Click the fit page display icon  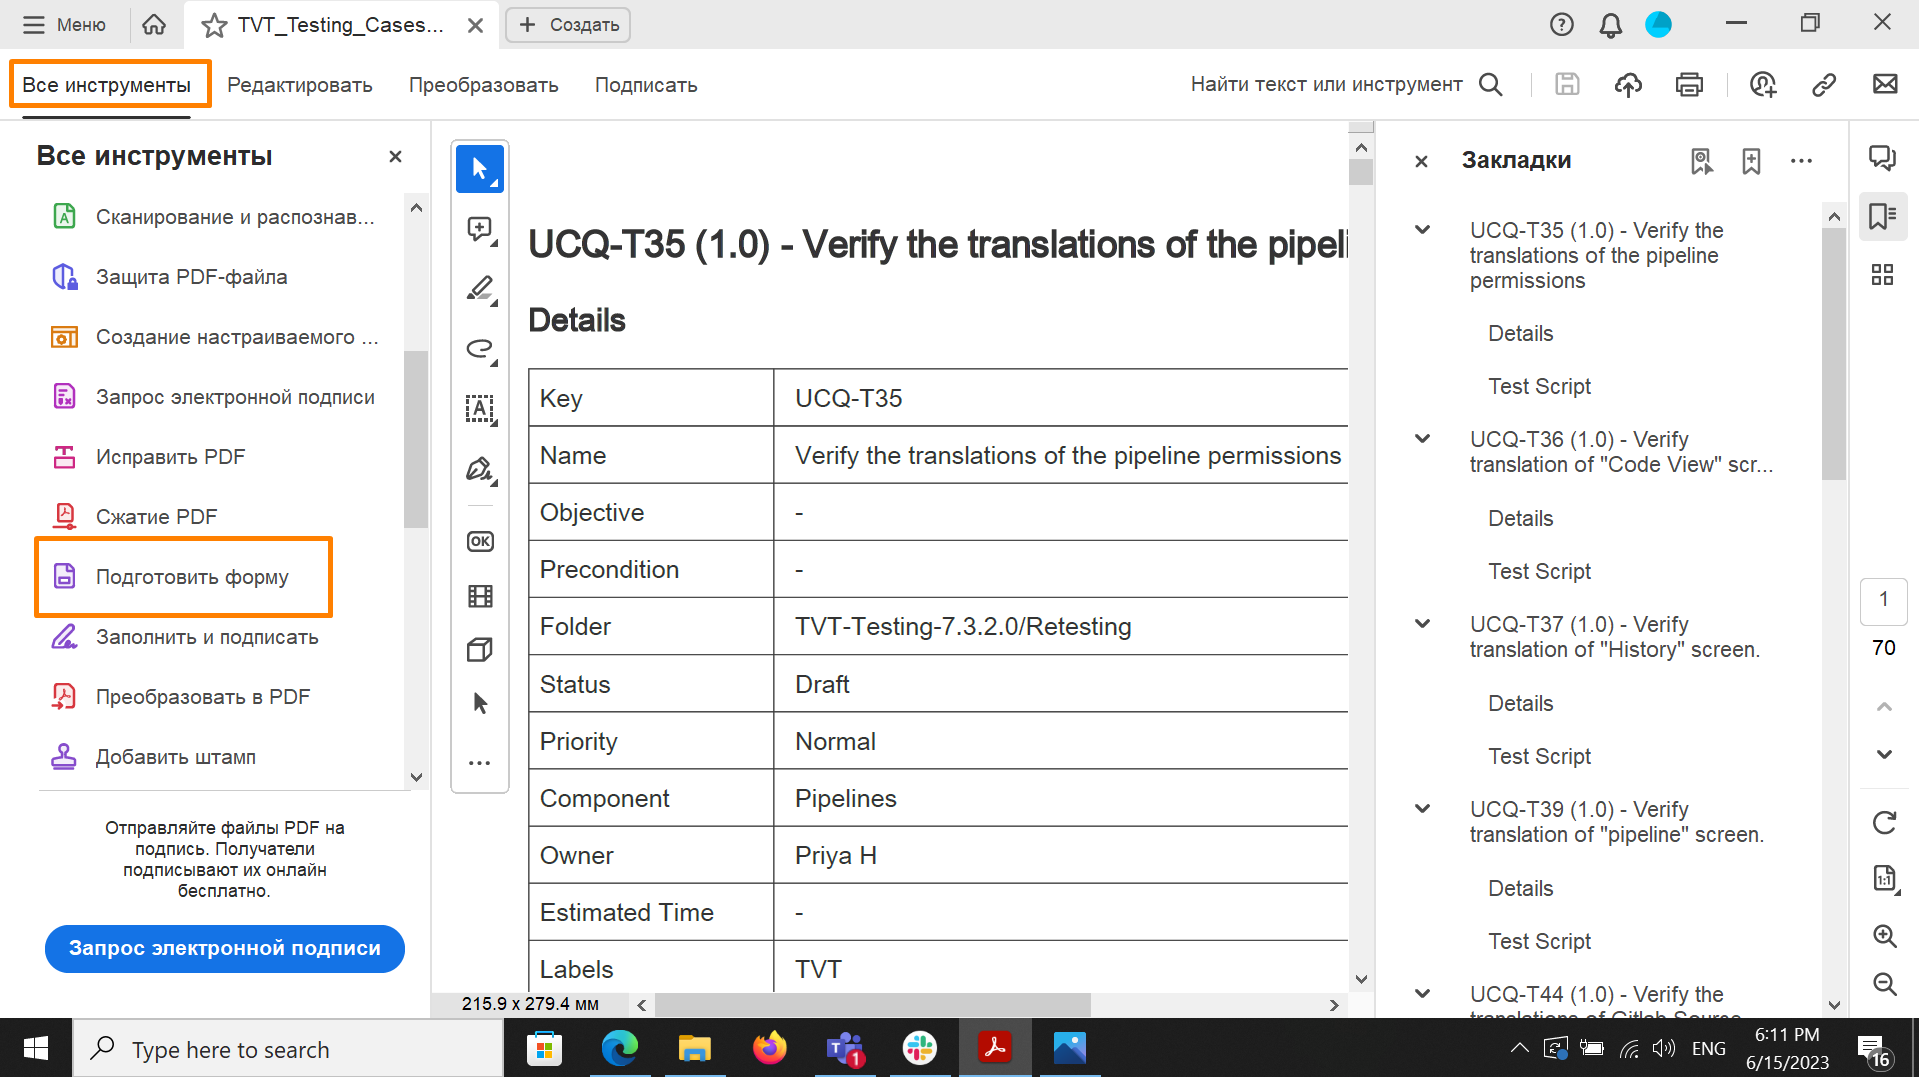tap(1884, 879)
